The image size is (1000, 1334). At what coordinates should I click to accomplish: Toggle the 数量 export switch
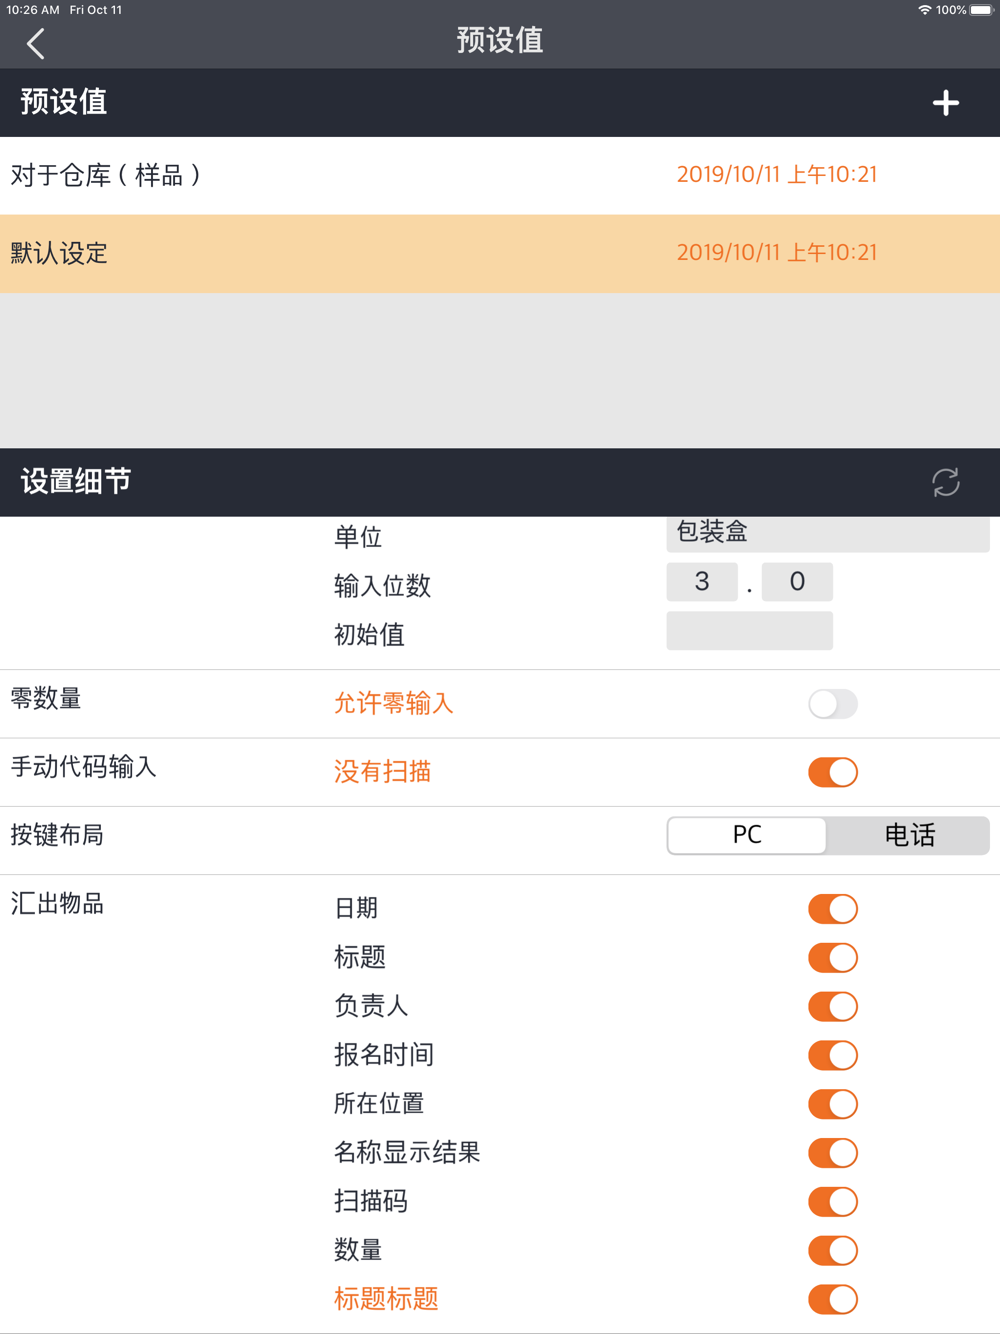[x=833, y=1250]
